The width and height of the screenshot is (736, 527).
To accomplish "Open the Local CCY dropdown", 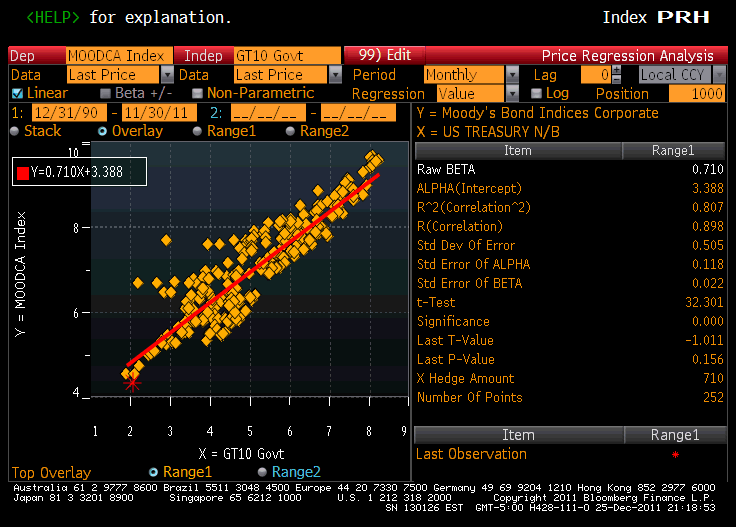I will click(719, 75).
